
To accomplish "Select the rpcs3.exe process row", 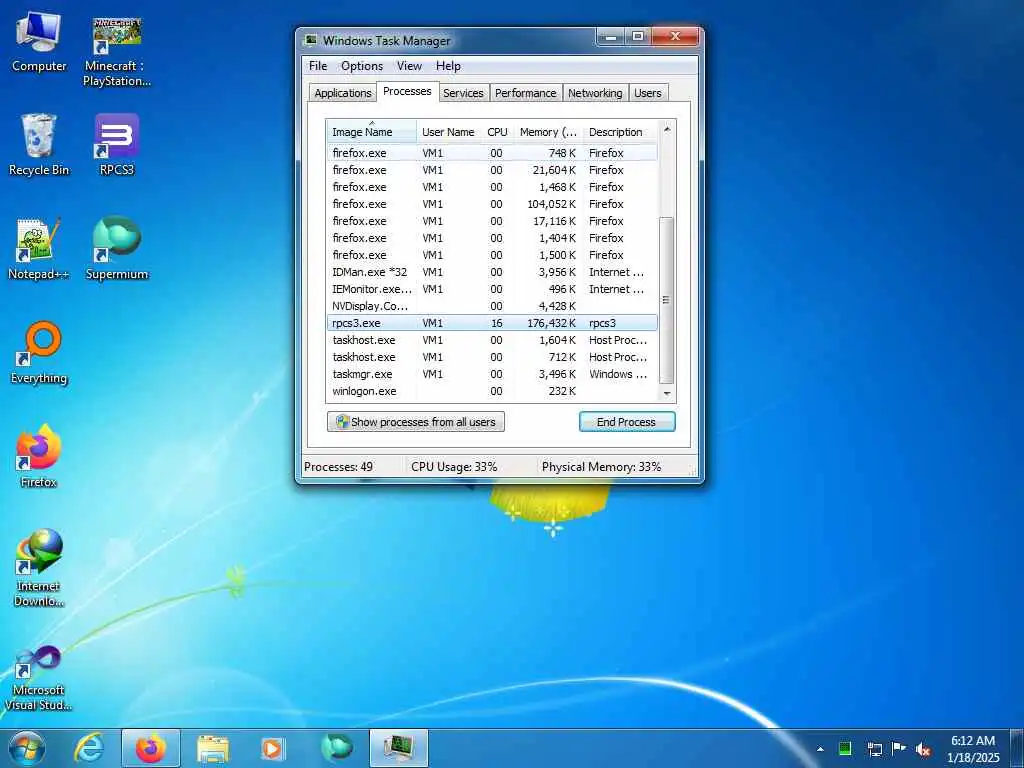I will pos(492,323).
